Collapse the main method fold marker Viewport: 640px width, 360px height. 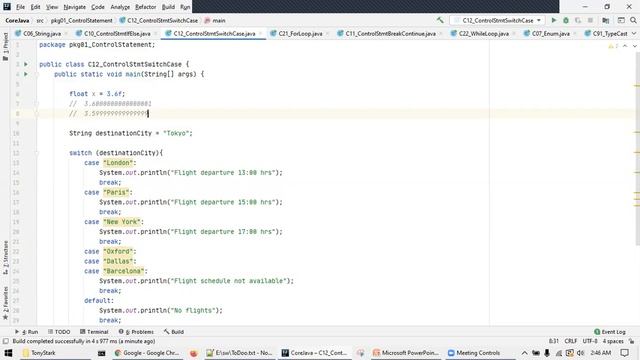[36, 74]
